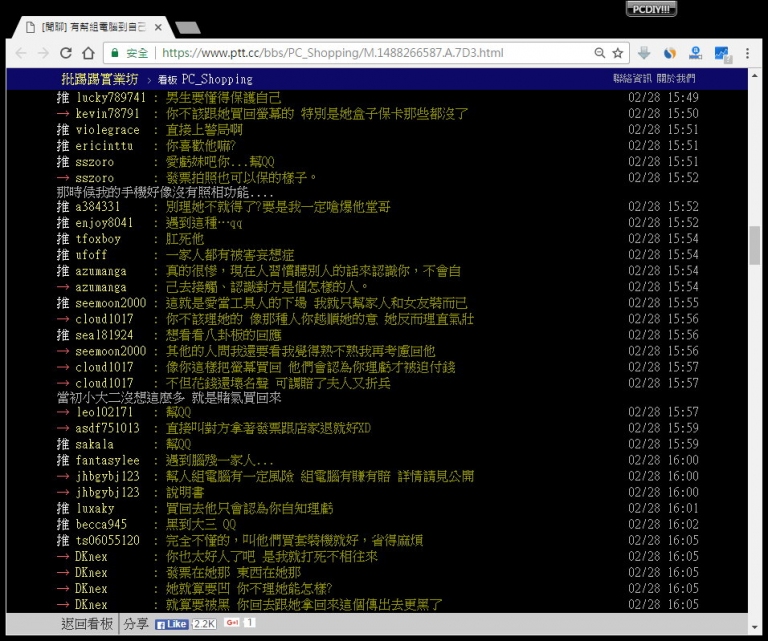768x641 pixels.
Task: Close the current PTT browser tab
Action: point(158,27)
